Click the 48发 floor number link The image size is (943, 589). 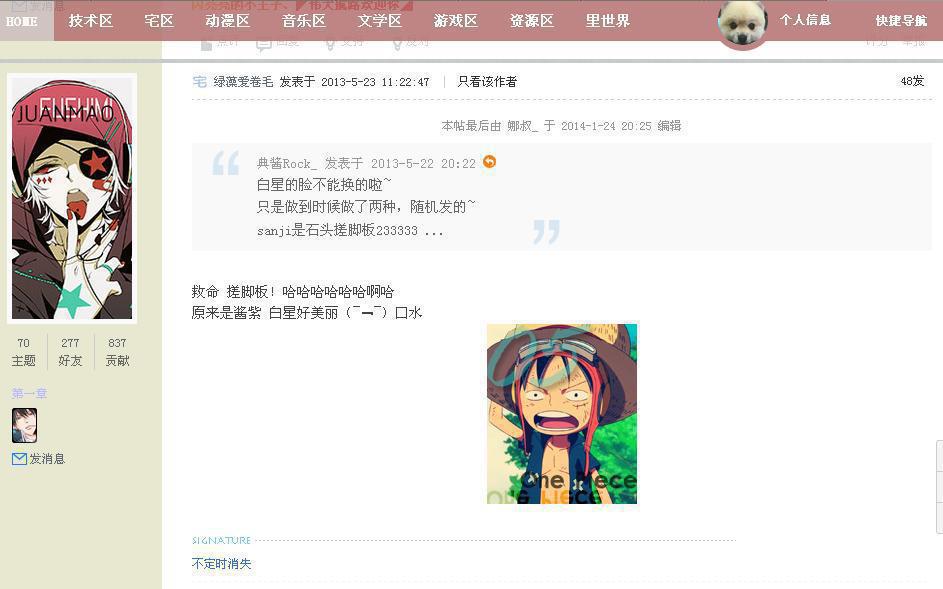(x=912, y=81)
